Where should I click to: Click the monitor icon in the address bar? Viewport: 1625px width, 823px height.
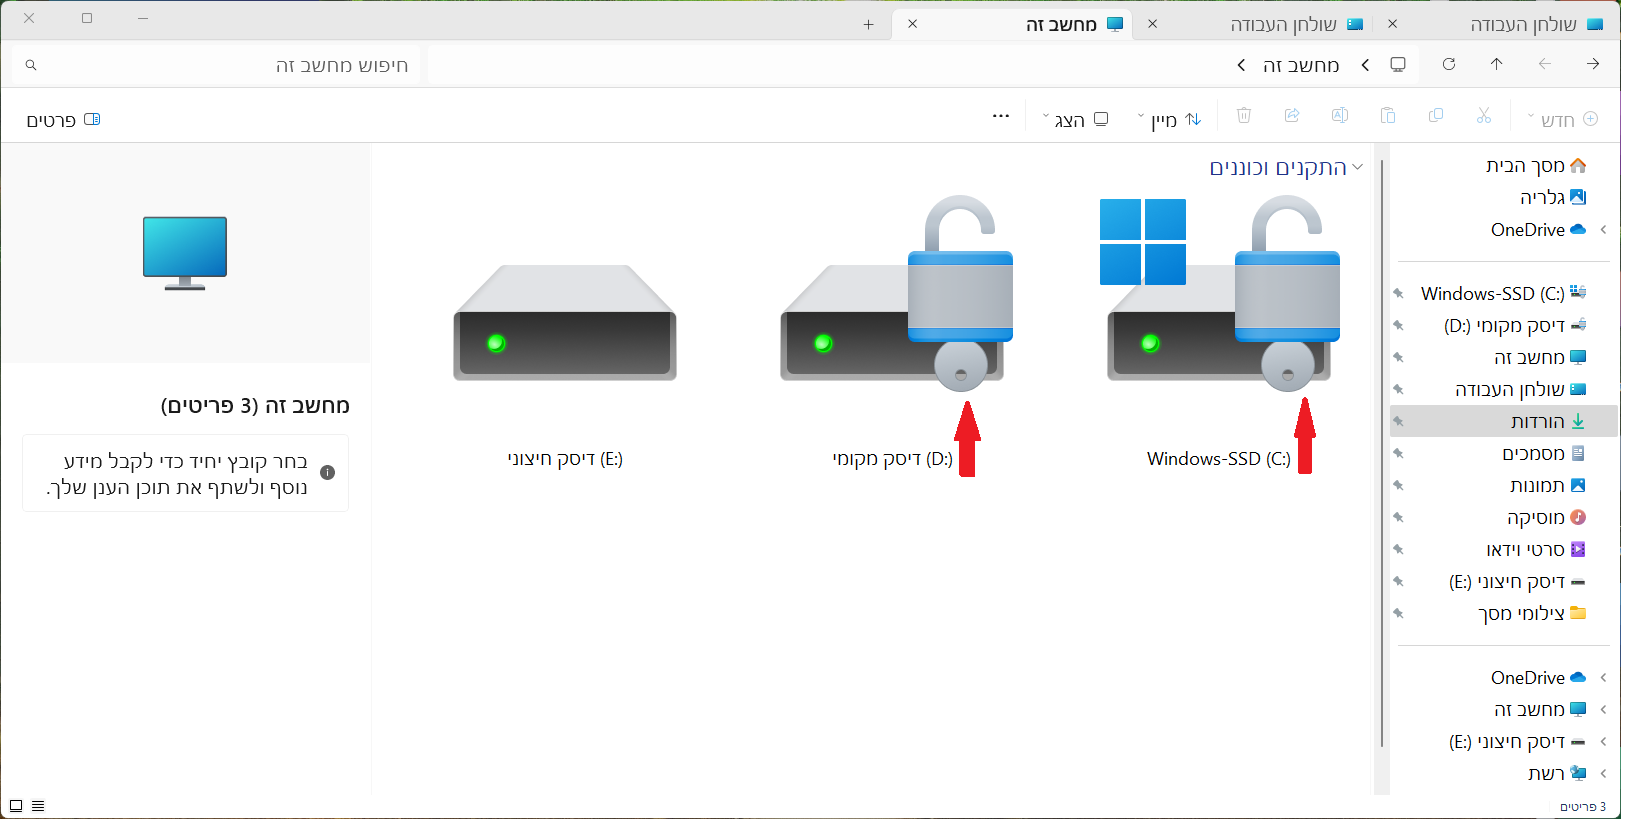coord(1398,64)
